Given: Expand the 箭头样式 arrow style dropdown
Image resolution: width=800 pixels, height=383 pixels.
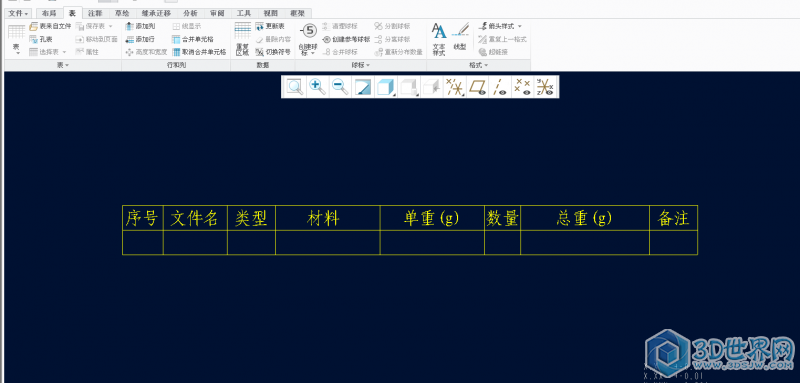Looking at the screenshot, I should pos(520,26).
